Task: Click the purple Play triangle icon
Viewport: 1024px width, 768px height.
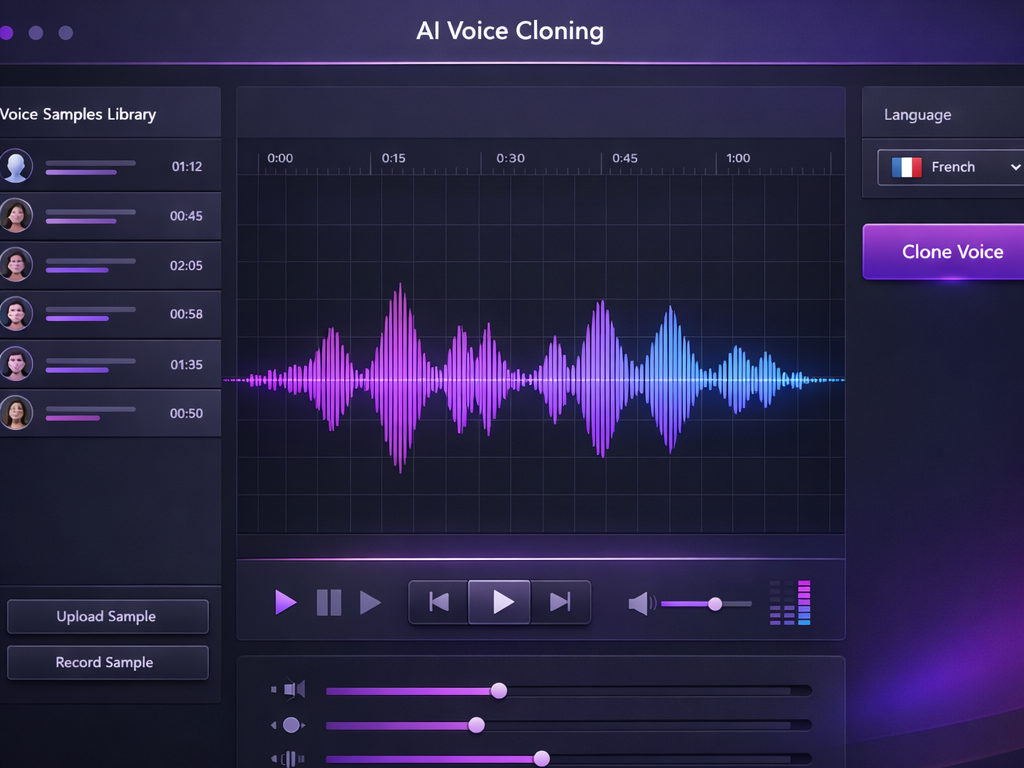Action: 286,602
